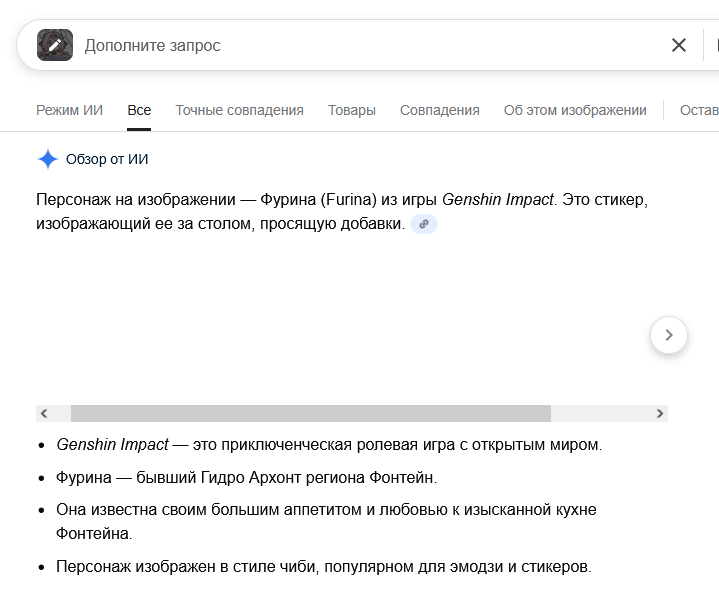The height and width of the screenshot is (599, 719).
Task: Click the italic 'Genshin Impact' text in first paragraph
Action: (498, 200)
